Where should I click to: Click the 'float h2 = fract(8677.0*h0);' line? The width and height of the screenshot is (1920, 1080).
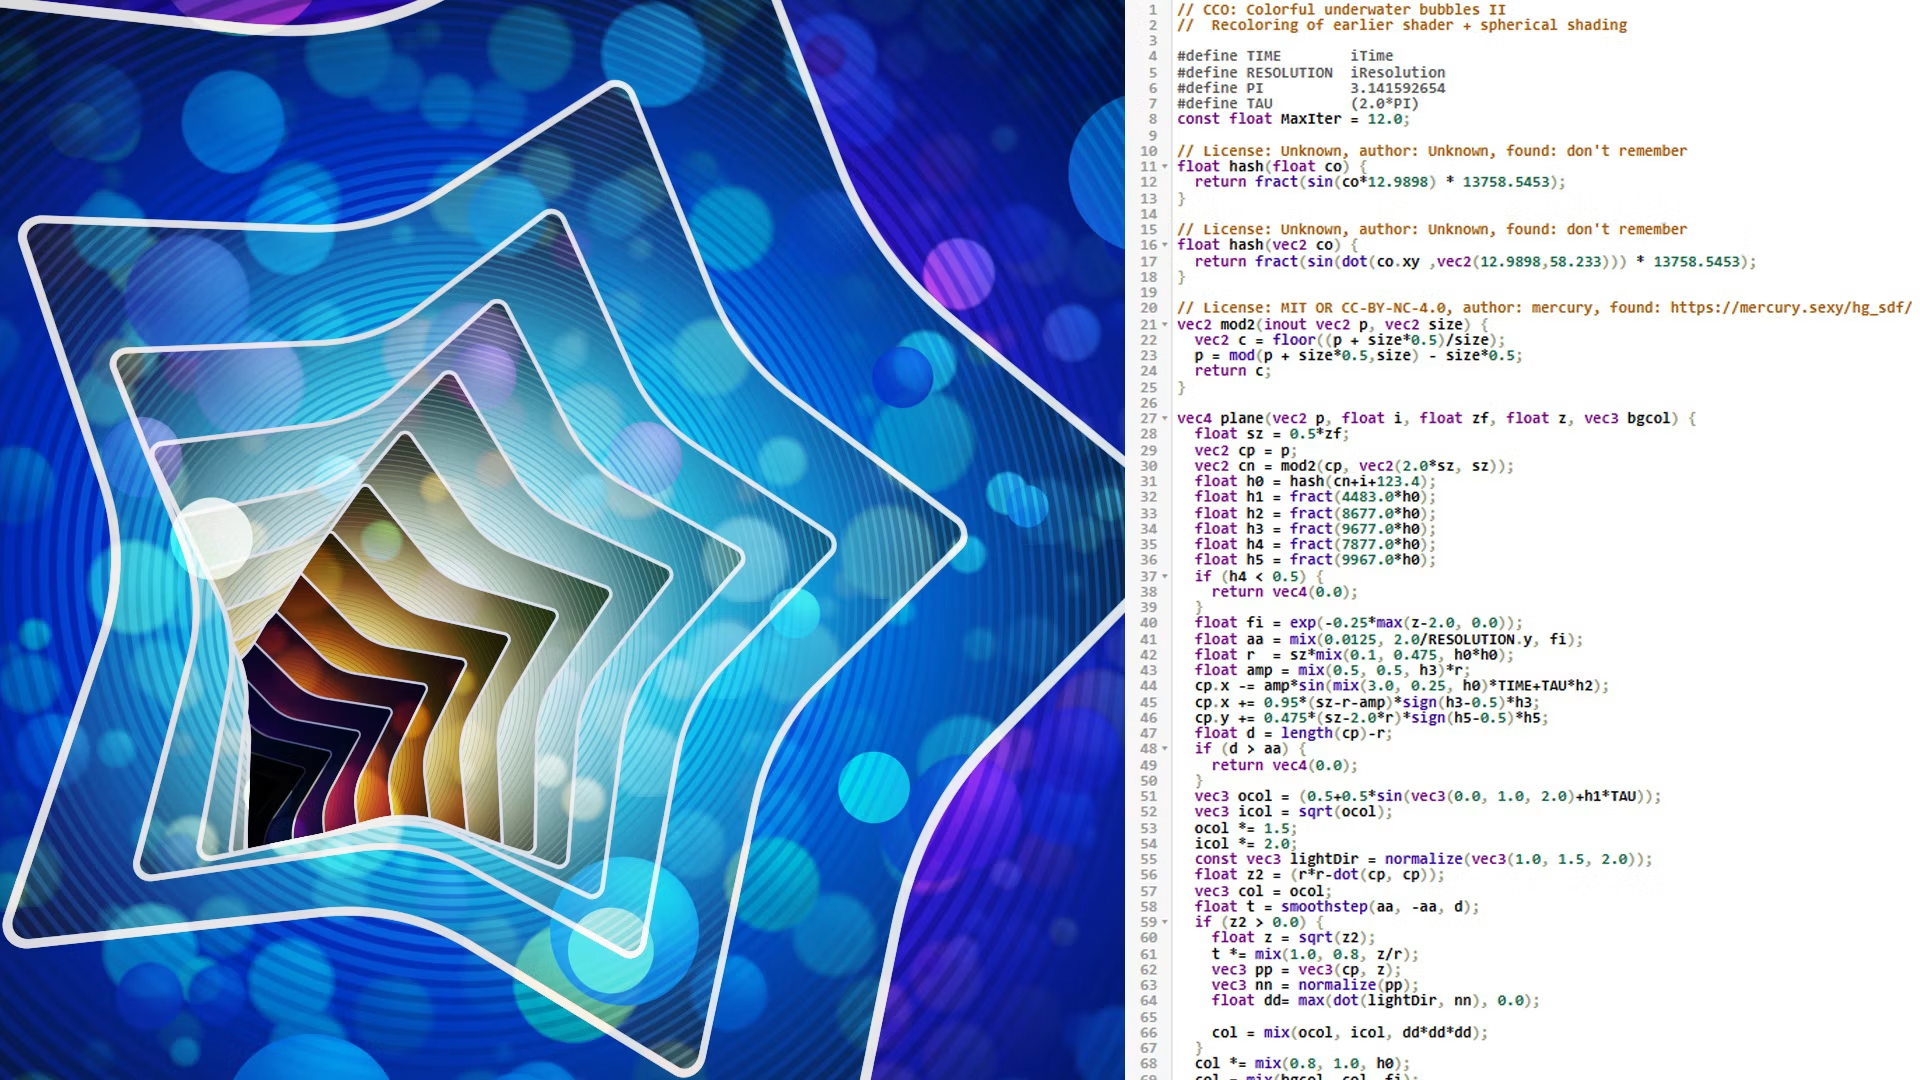tap(1315, 513)
